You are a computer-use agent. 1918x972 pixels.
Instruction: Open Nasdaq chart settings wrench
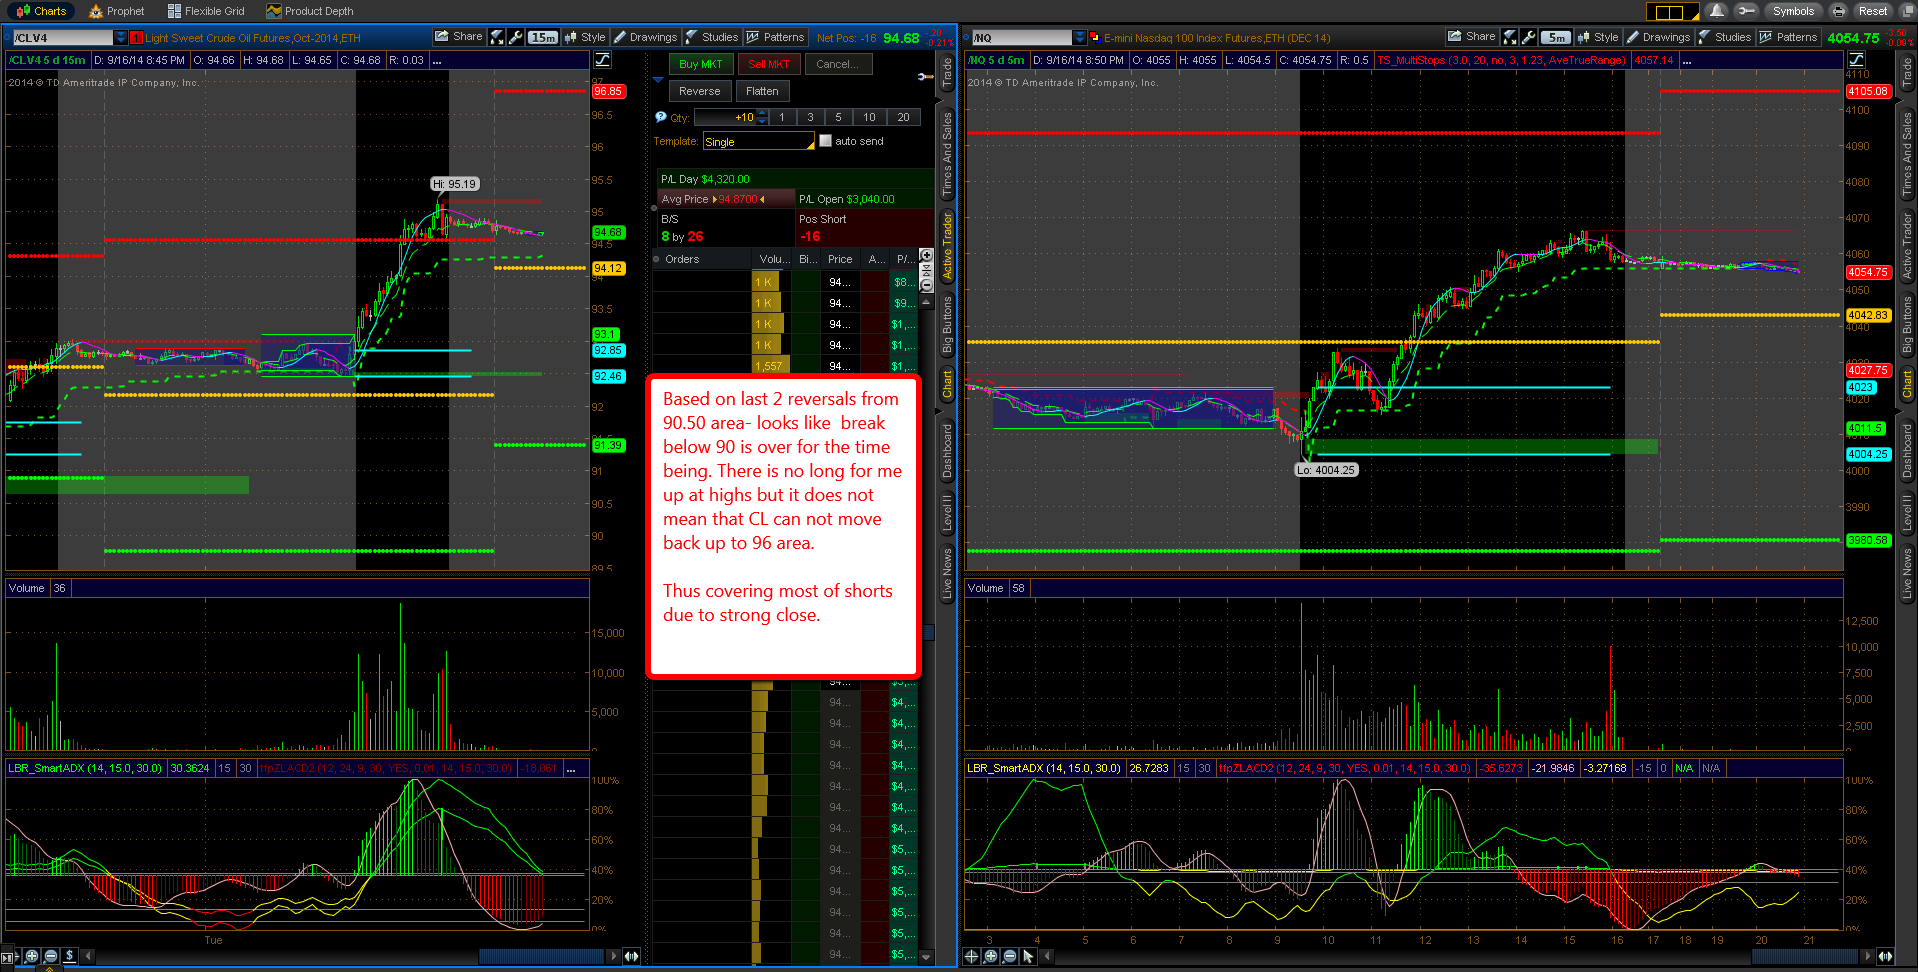point(1529,37)
